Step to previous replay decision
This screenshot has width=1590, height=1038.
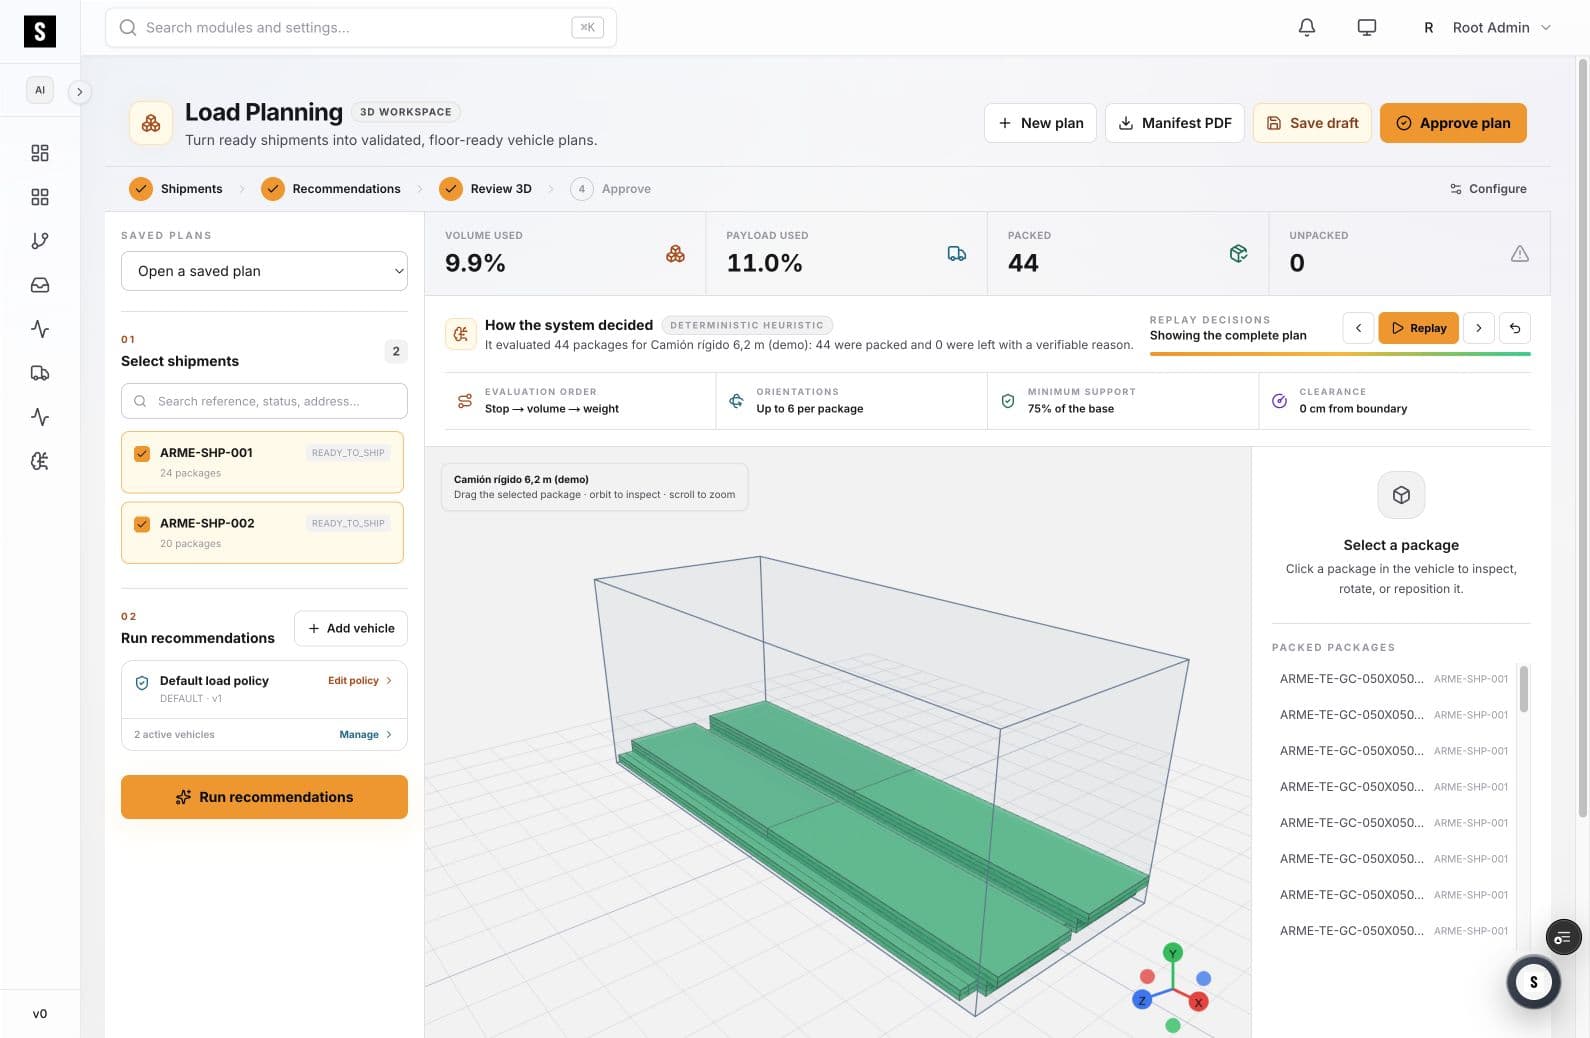coord(1358,328)
